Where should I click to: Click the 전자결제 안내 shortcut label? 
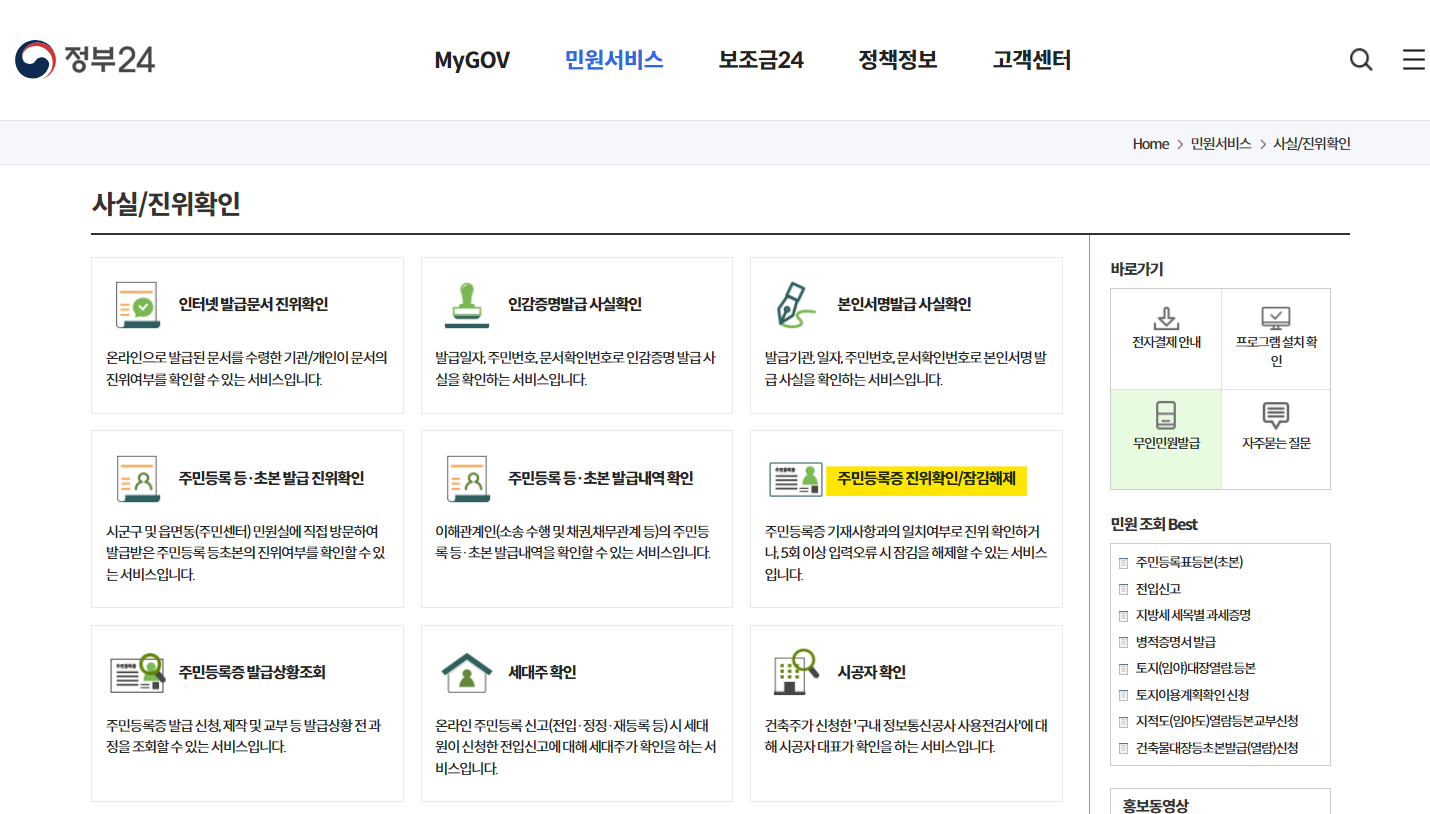coord(1166,342)
